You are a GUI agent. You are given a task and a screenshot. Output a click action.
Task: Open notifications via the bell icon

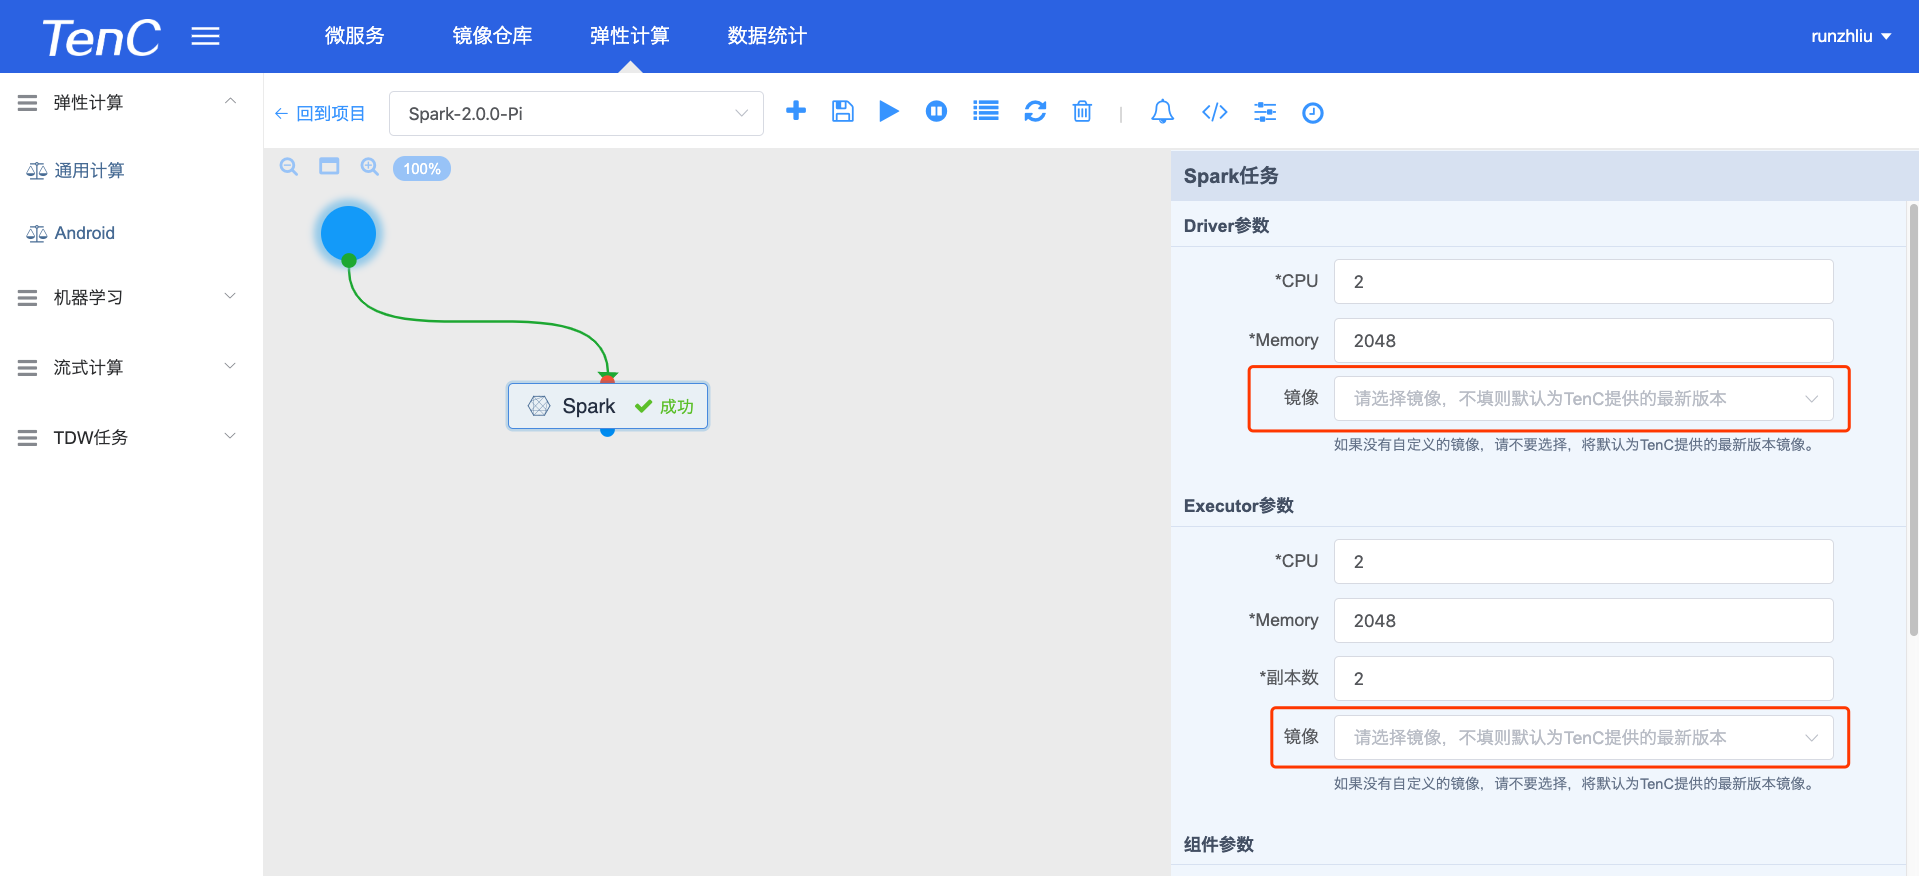coord(1162,111)
